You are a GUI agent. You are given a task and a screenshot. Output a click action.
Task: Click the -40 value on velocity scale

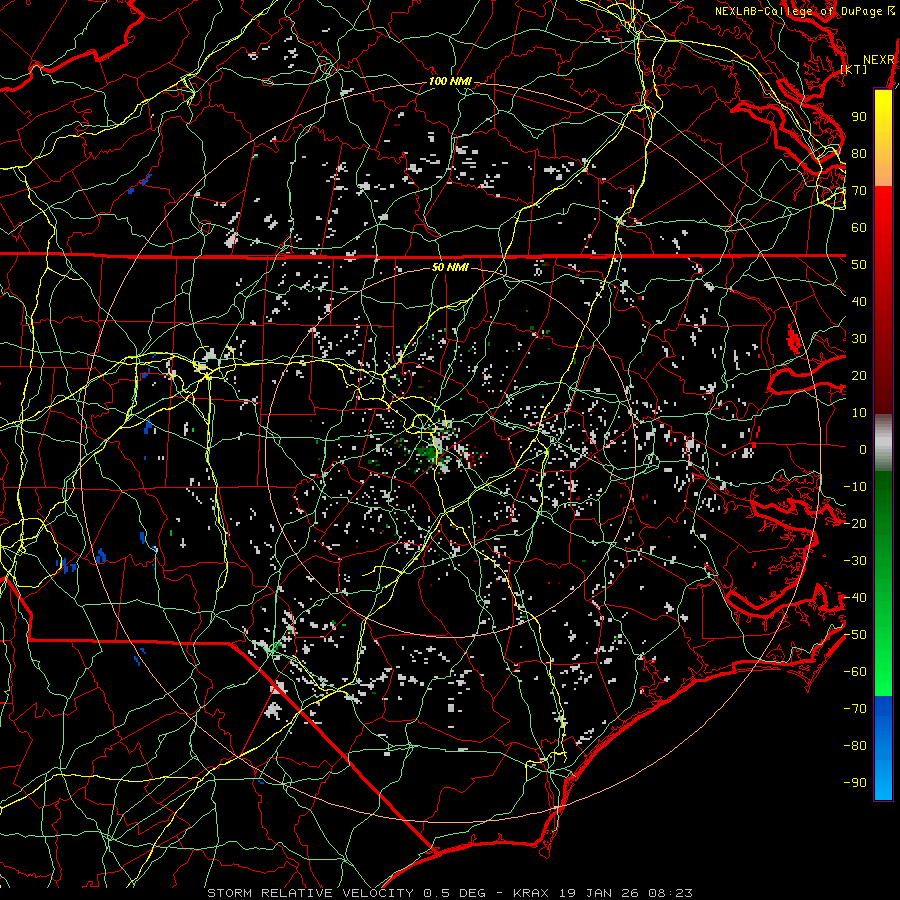point(855,598)
